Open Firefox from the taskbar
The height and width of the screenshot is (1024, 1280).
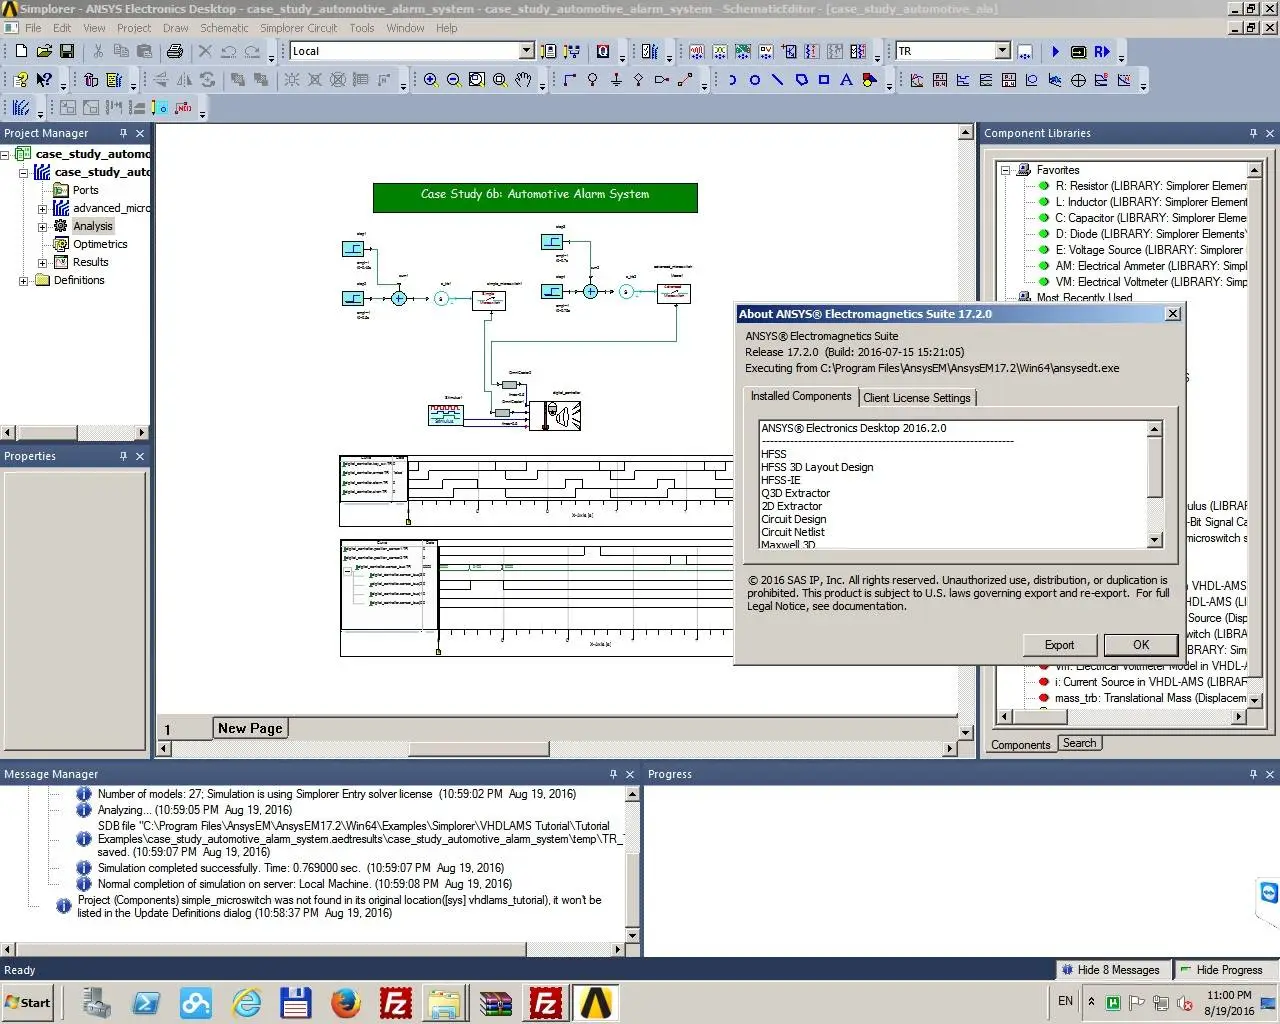coord(346,1002)
